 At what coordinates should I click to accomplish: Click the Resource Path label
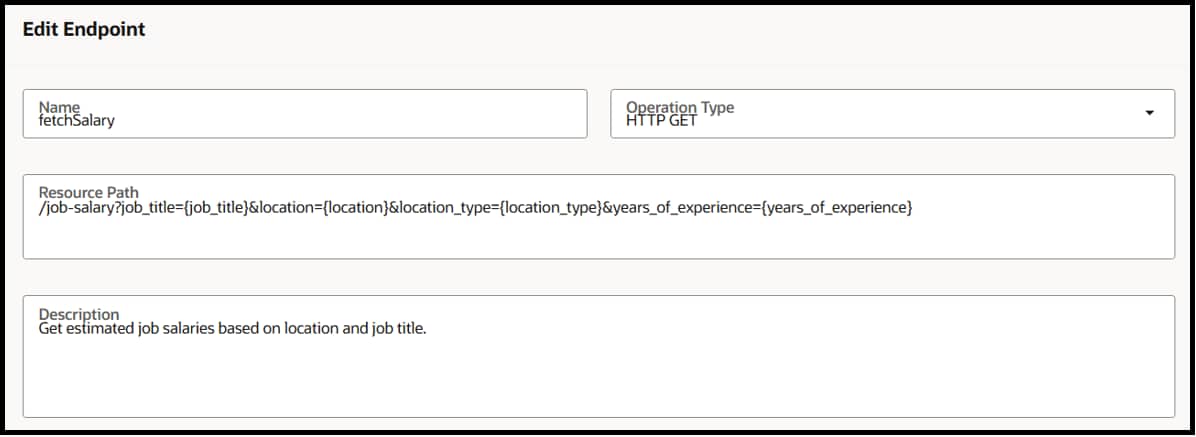tap(88, 192)
